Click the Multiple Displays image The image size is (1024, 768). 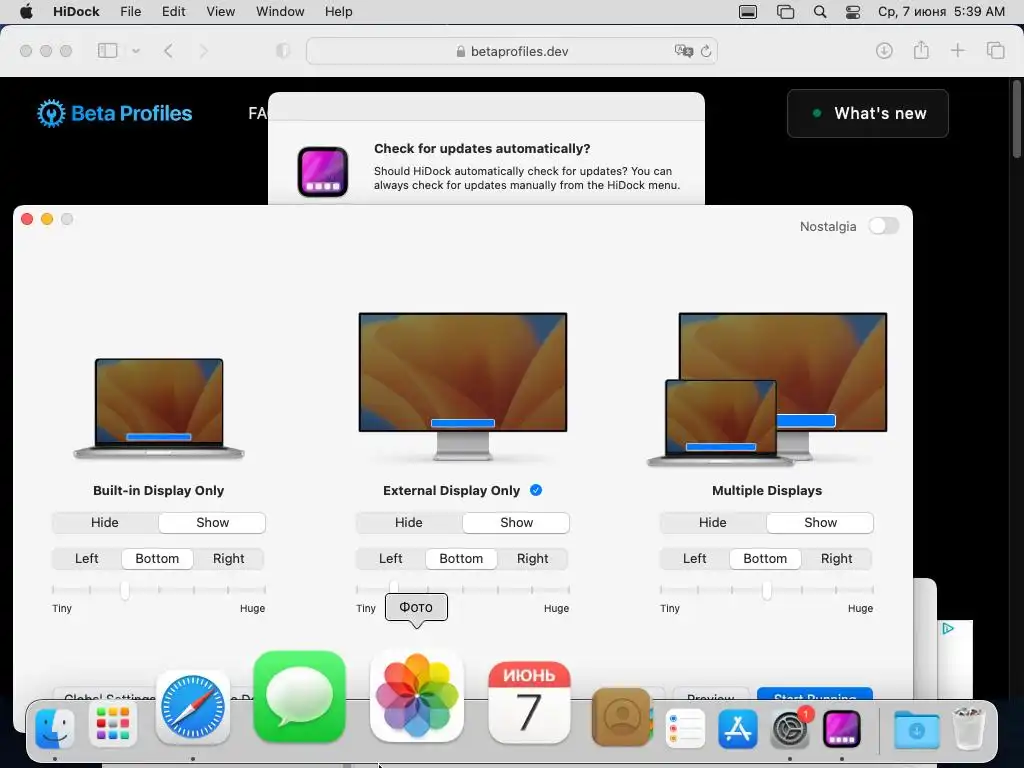pyautogui.click(x=767, y=389)
